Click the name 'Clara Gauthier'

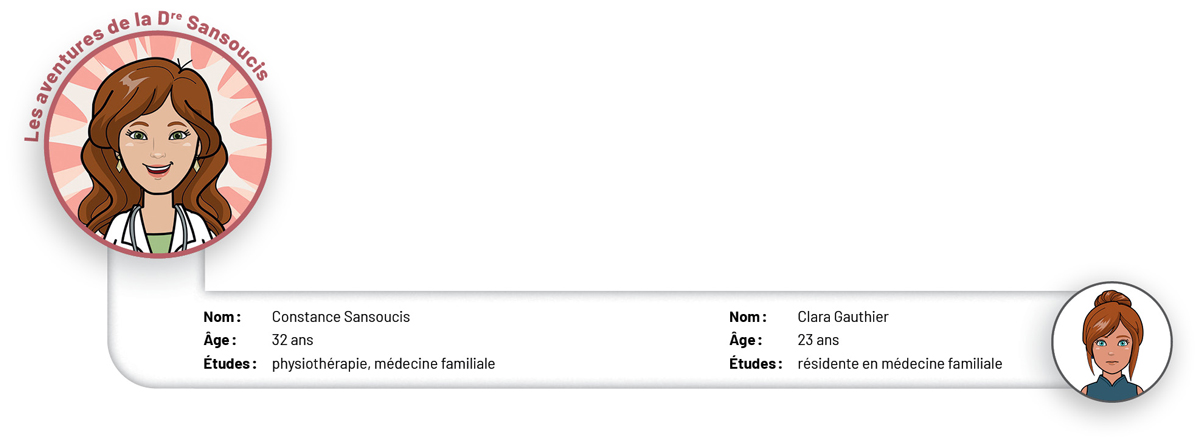point(843,317)
